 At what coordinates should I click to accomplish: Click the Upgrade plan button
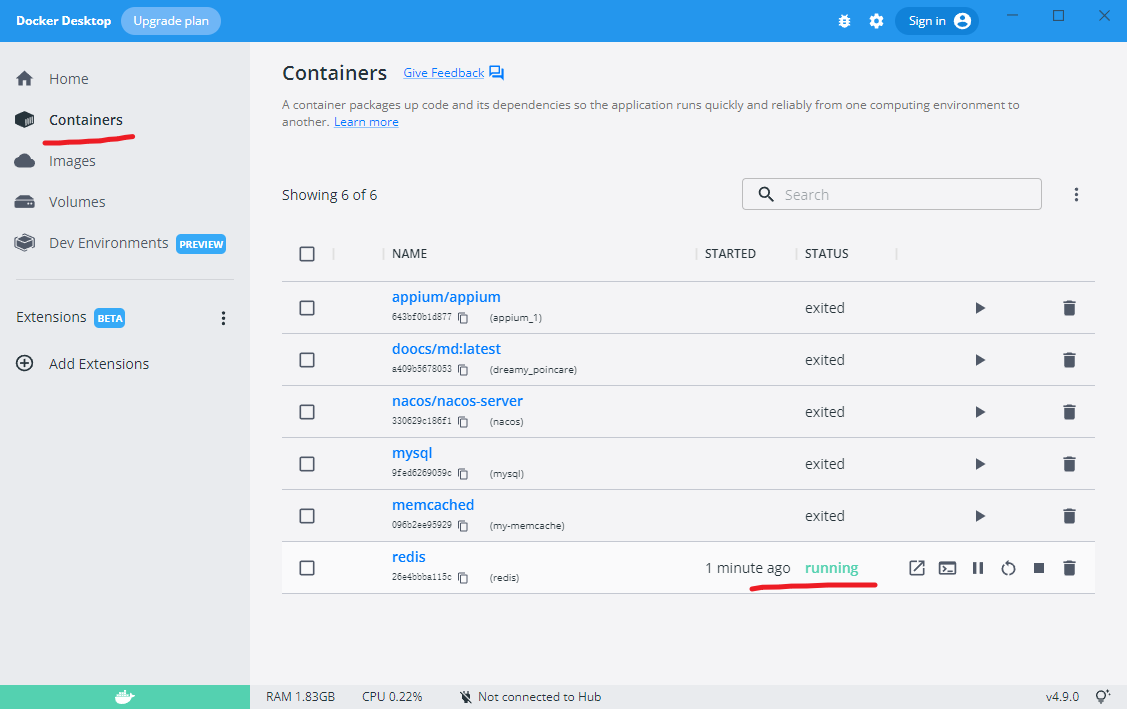pos(171,21)
